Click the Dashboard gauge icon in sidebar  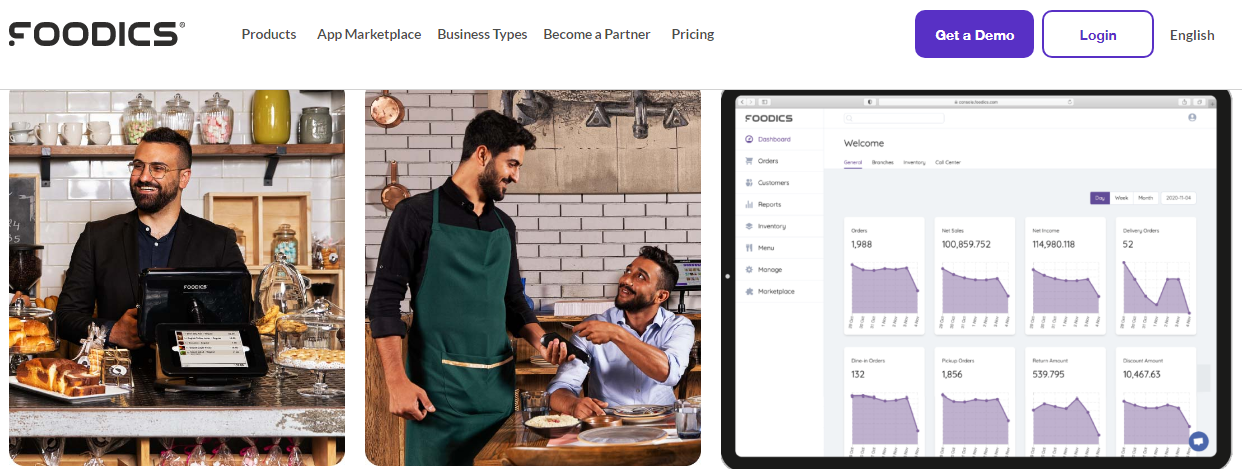click(749, 139)
